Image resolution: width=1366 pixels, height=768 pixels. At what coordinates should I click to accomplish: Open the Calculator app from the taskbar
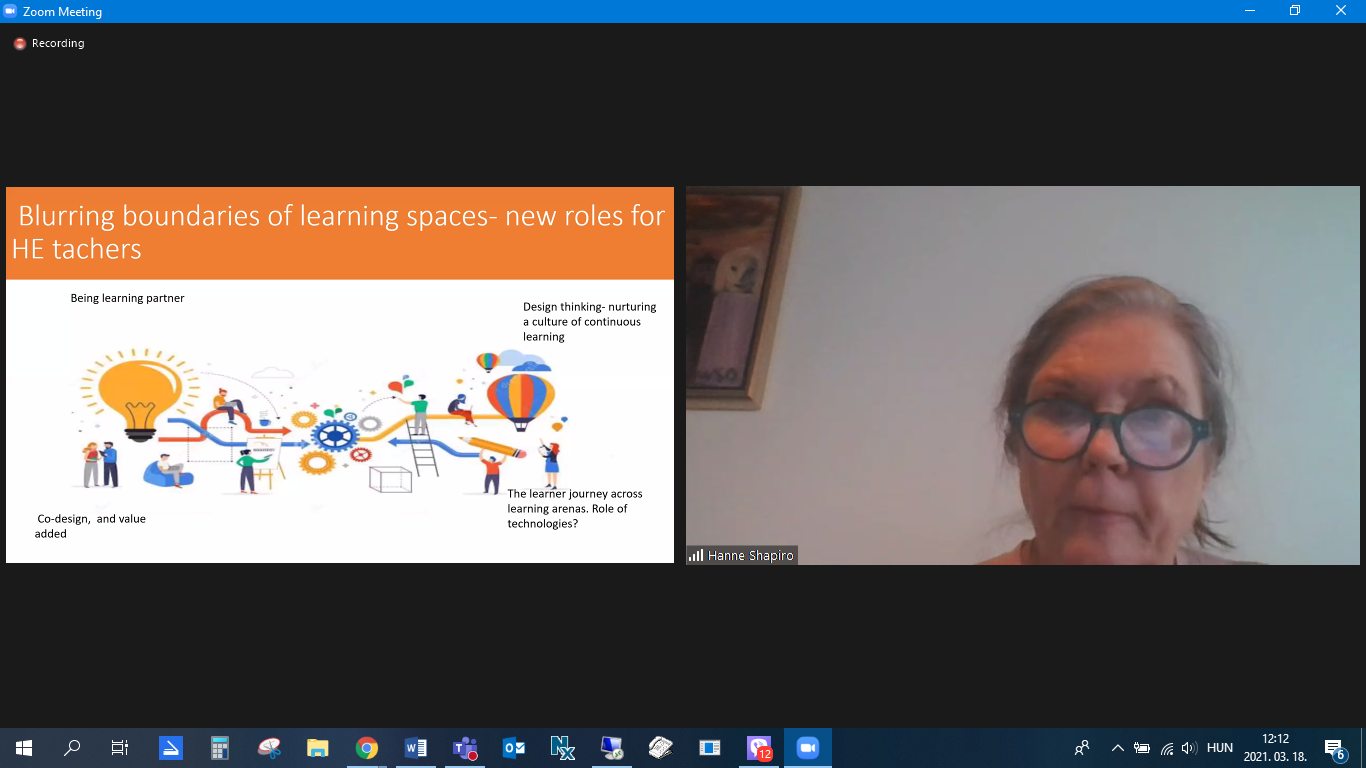click(x=220, y=748)
